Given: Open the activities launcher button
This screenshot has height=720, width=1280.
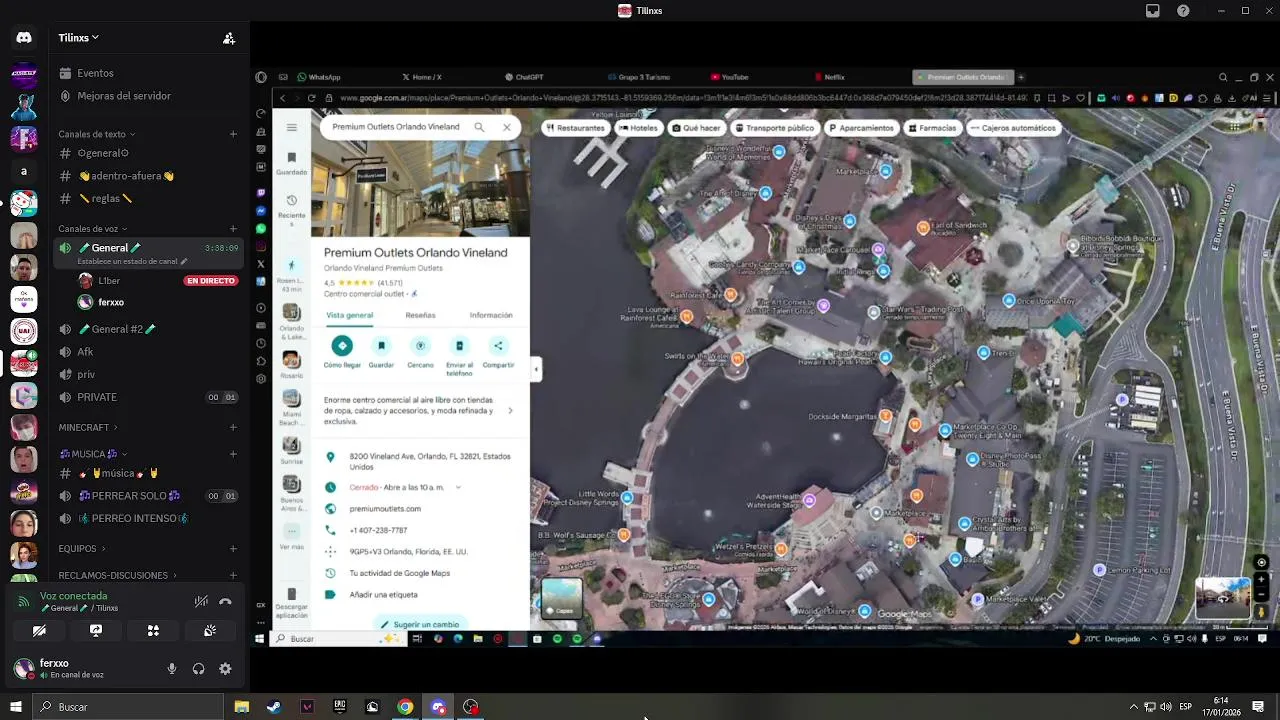Looking at the screenshot, I should tap(153, 631).
